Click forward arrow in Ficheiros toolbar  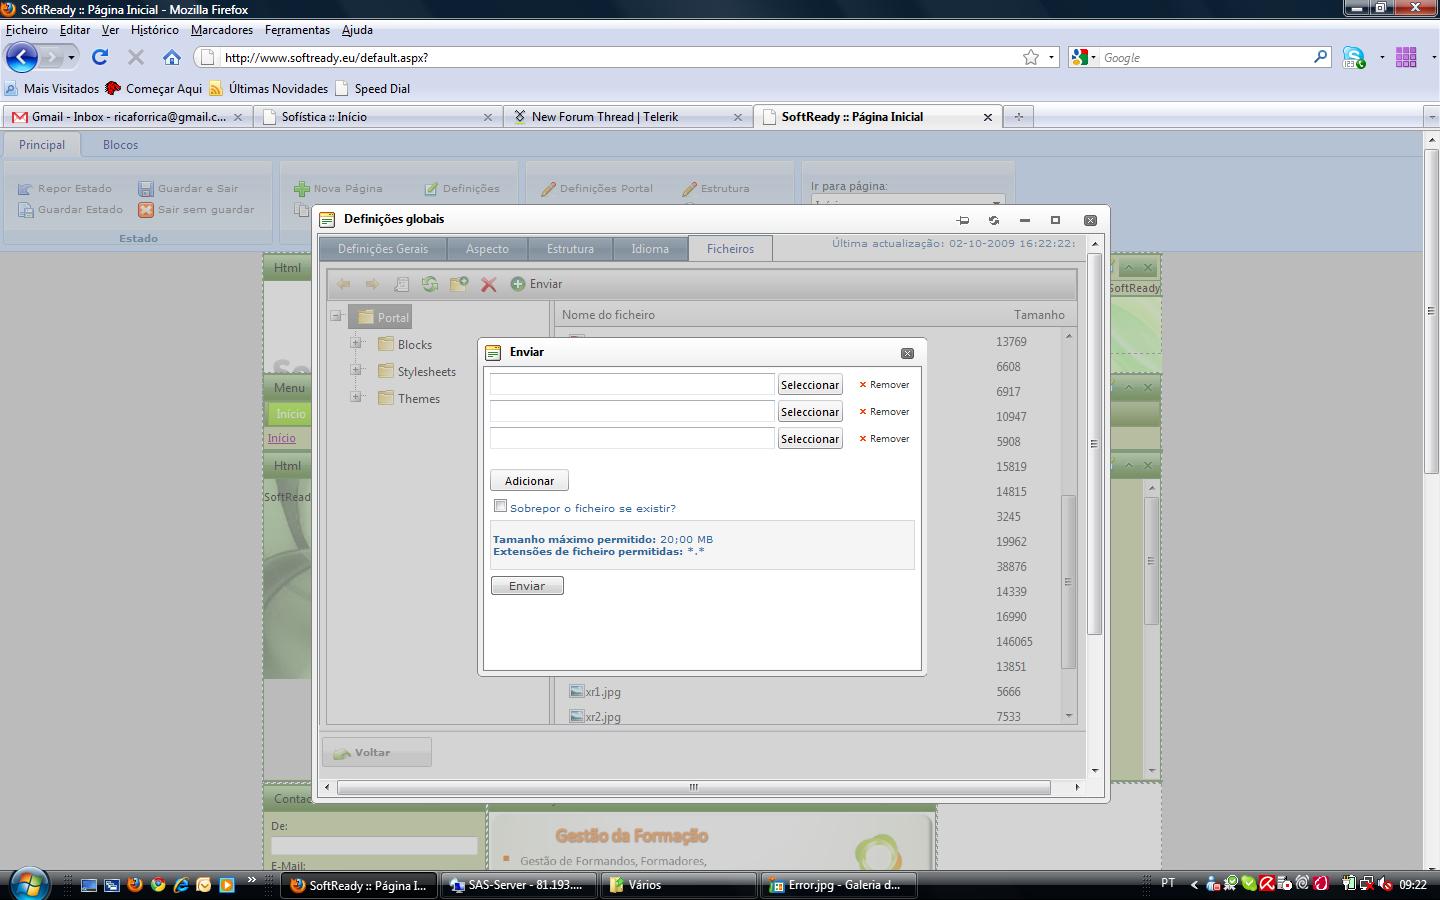click(x=372, y=284)
